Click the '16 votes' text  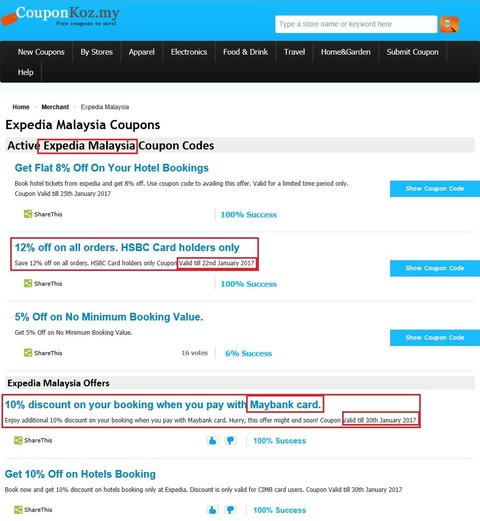click(195, 353)
